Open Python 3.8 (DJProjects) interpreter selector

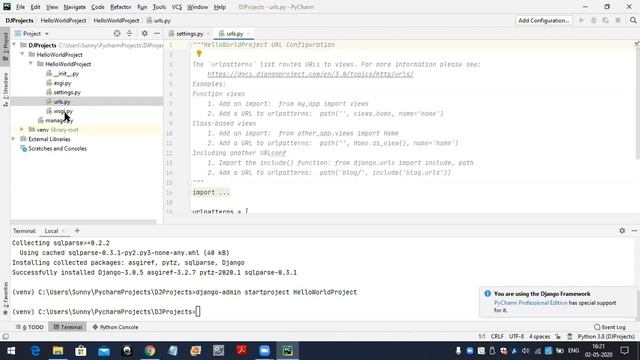pyautogui.click(x=606, y=337)
